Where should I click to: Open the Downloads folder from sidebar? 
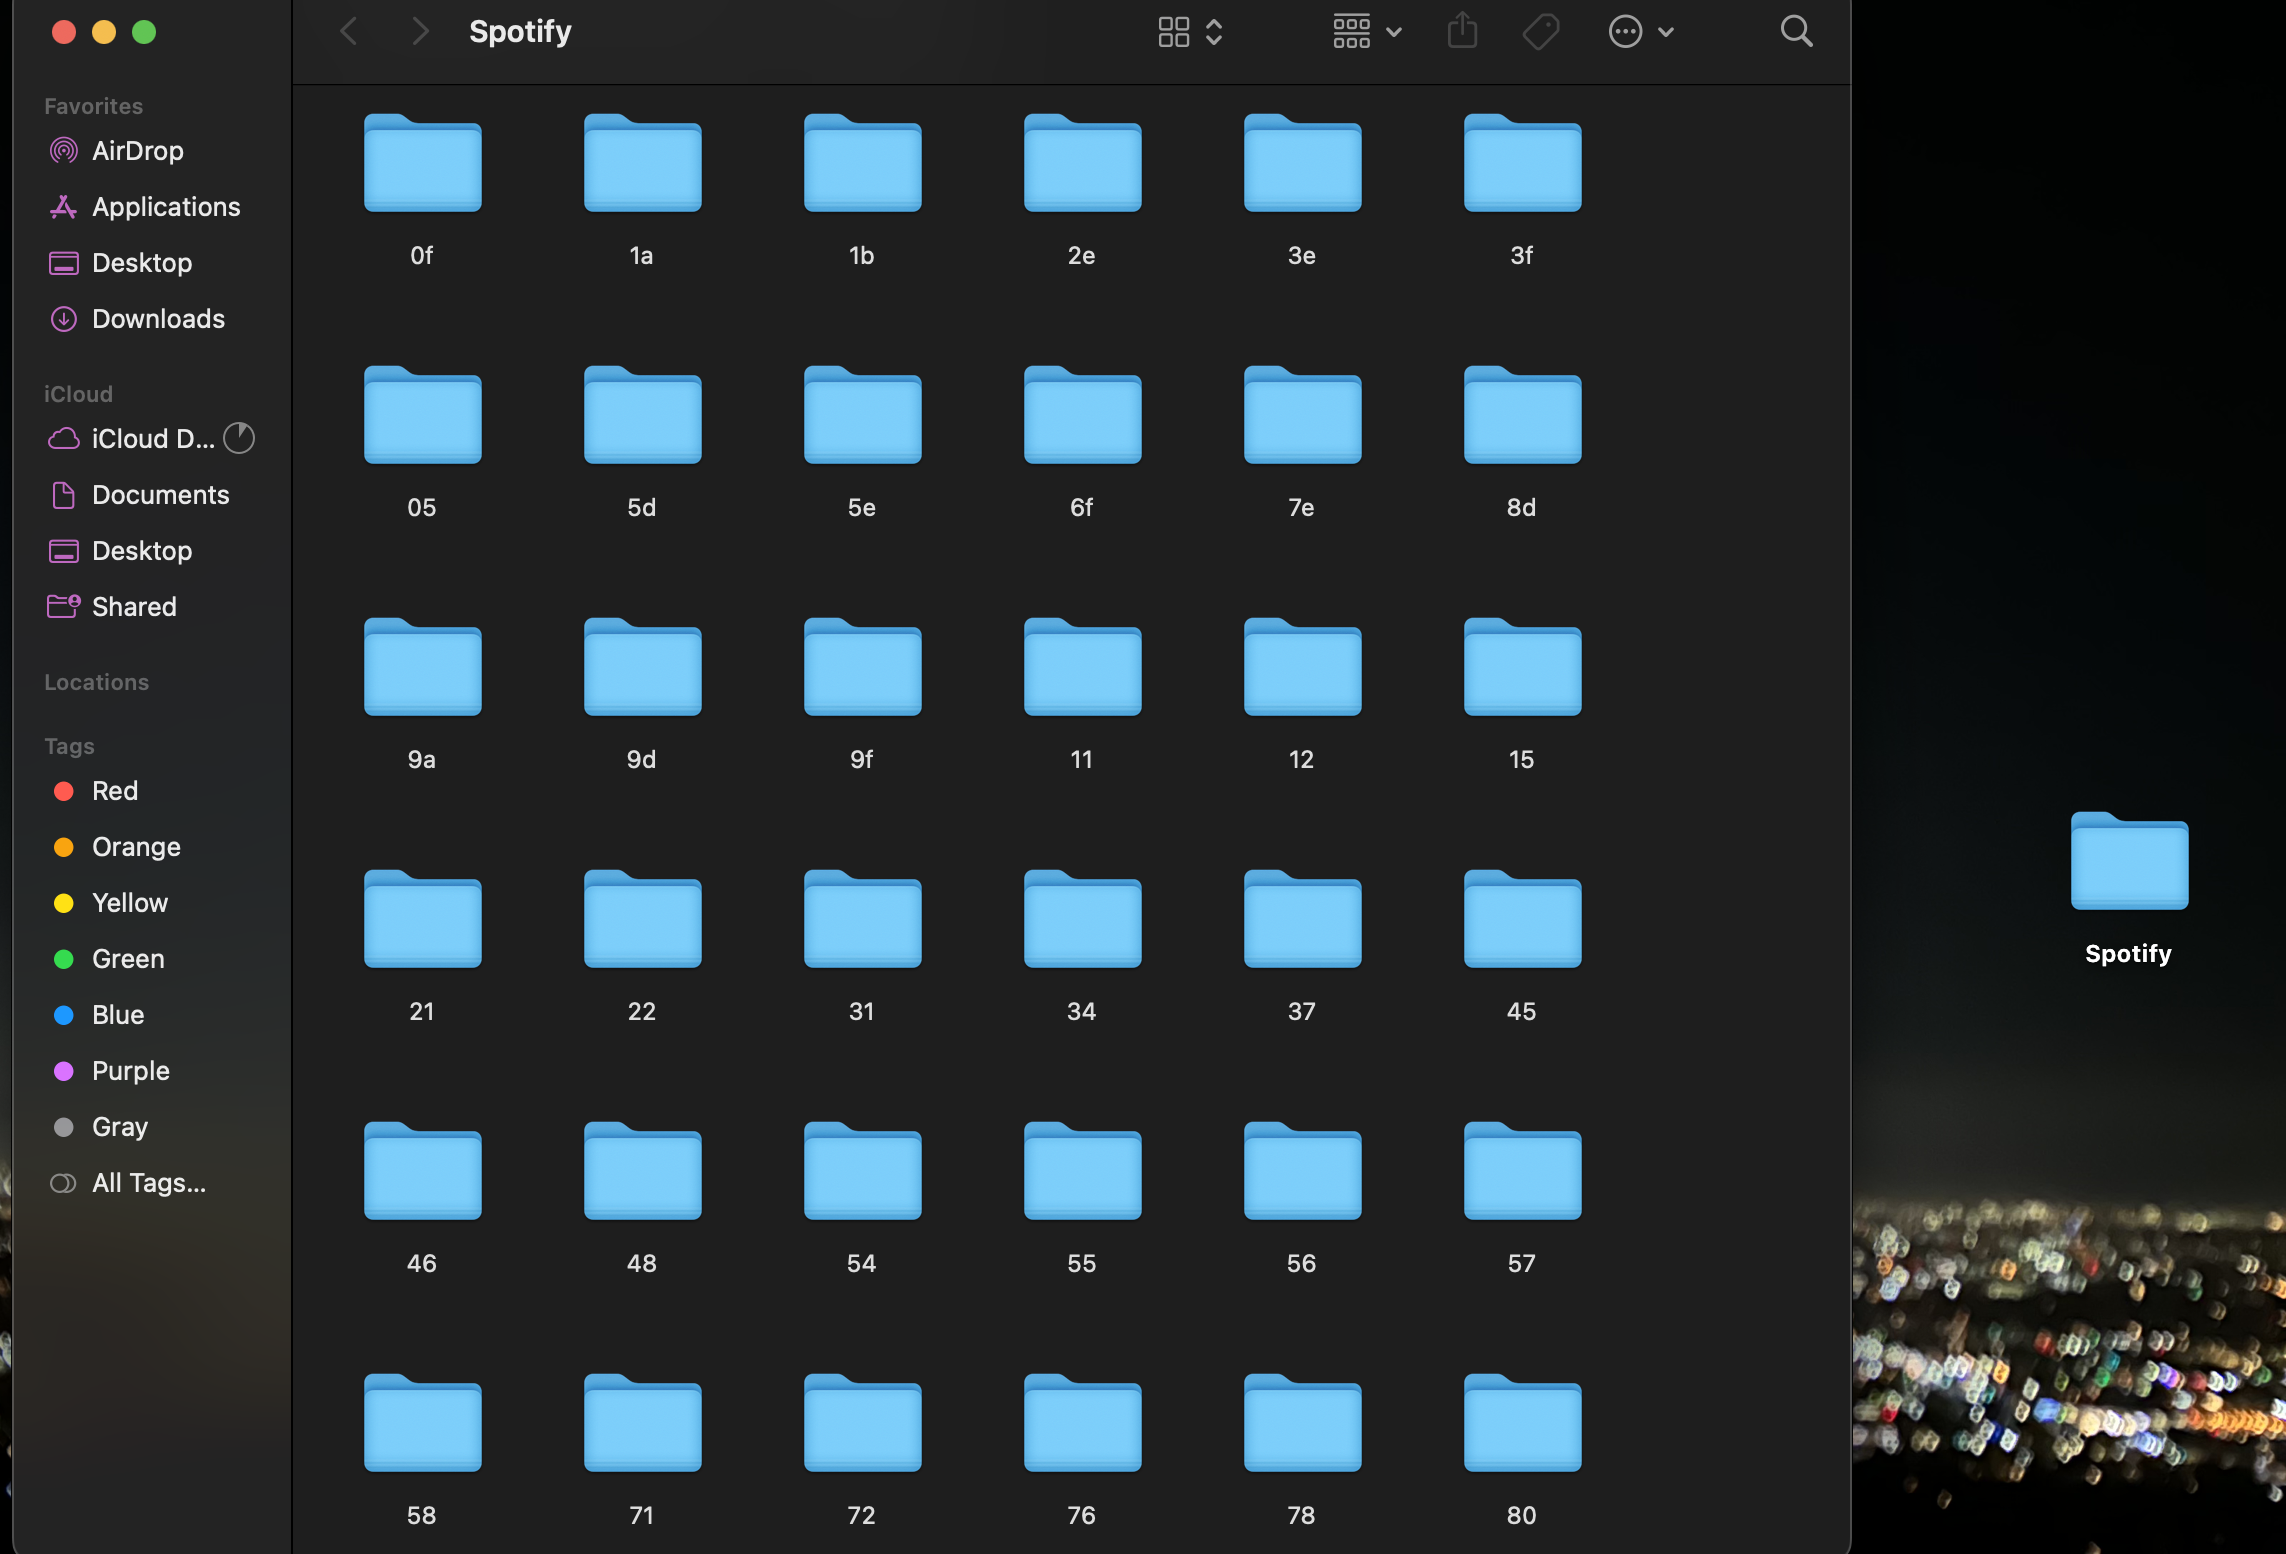[x=158, y=318]
